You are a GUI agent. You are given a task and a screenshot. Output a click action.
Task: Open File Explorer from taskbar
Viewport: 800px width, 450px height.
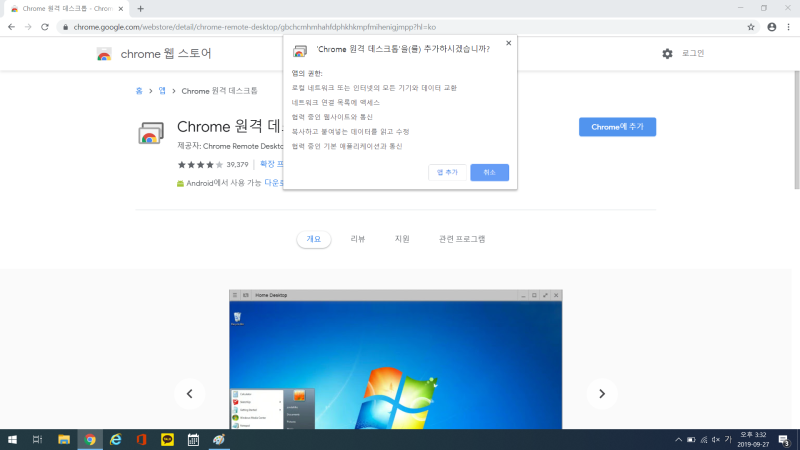pyautogui.click(x=64, y=439)
